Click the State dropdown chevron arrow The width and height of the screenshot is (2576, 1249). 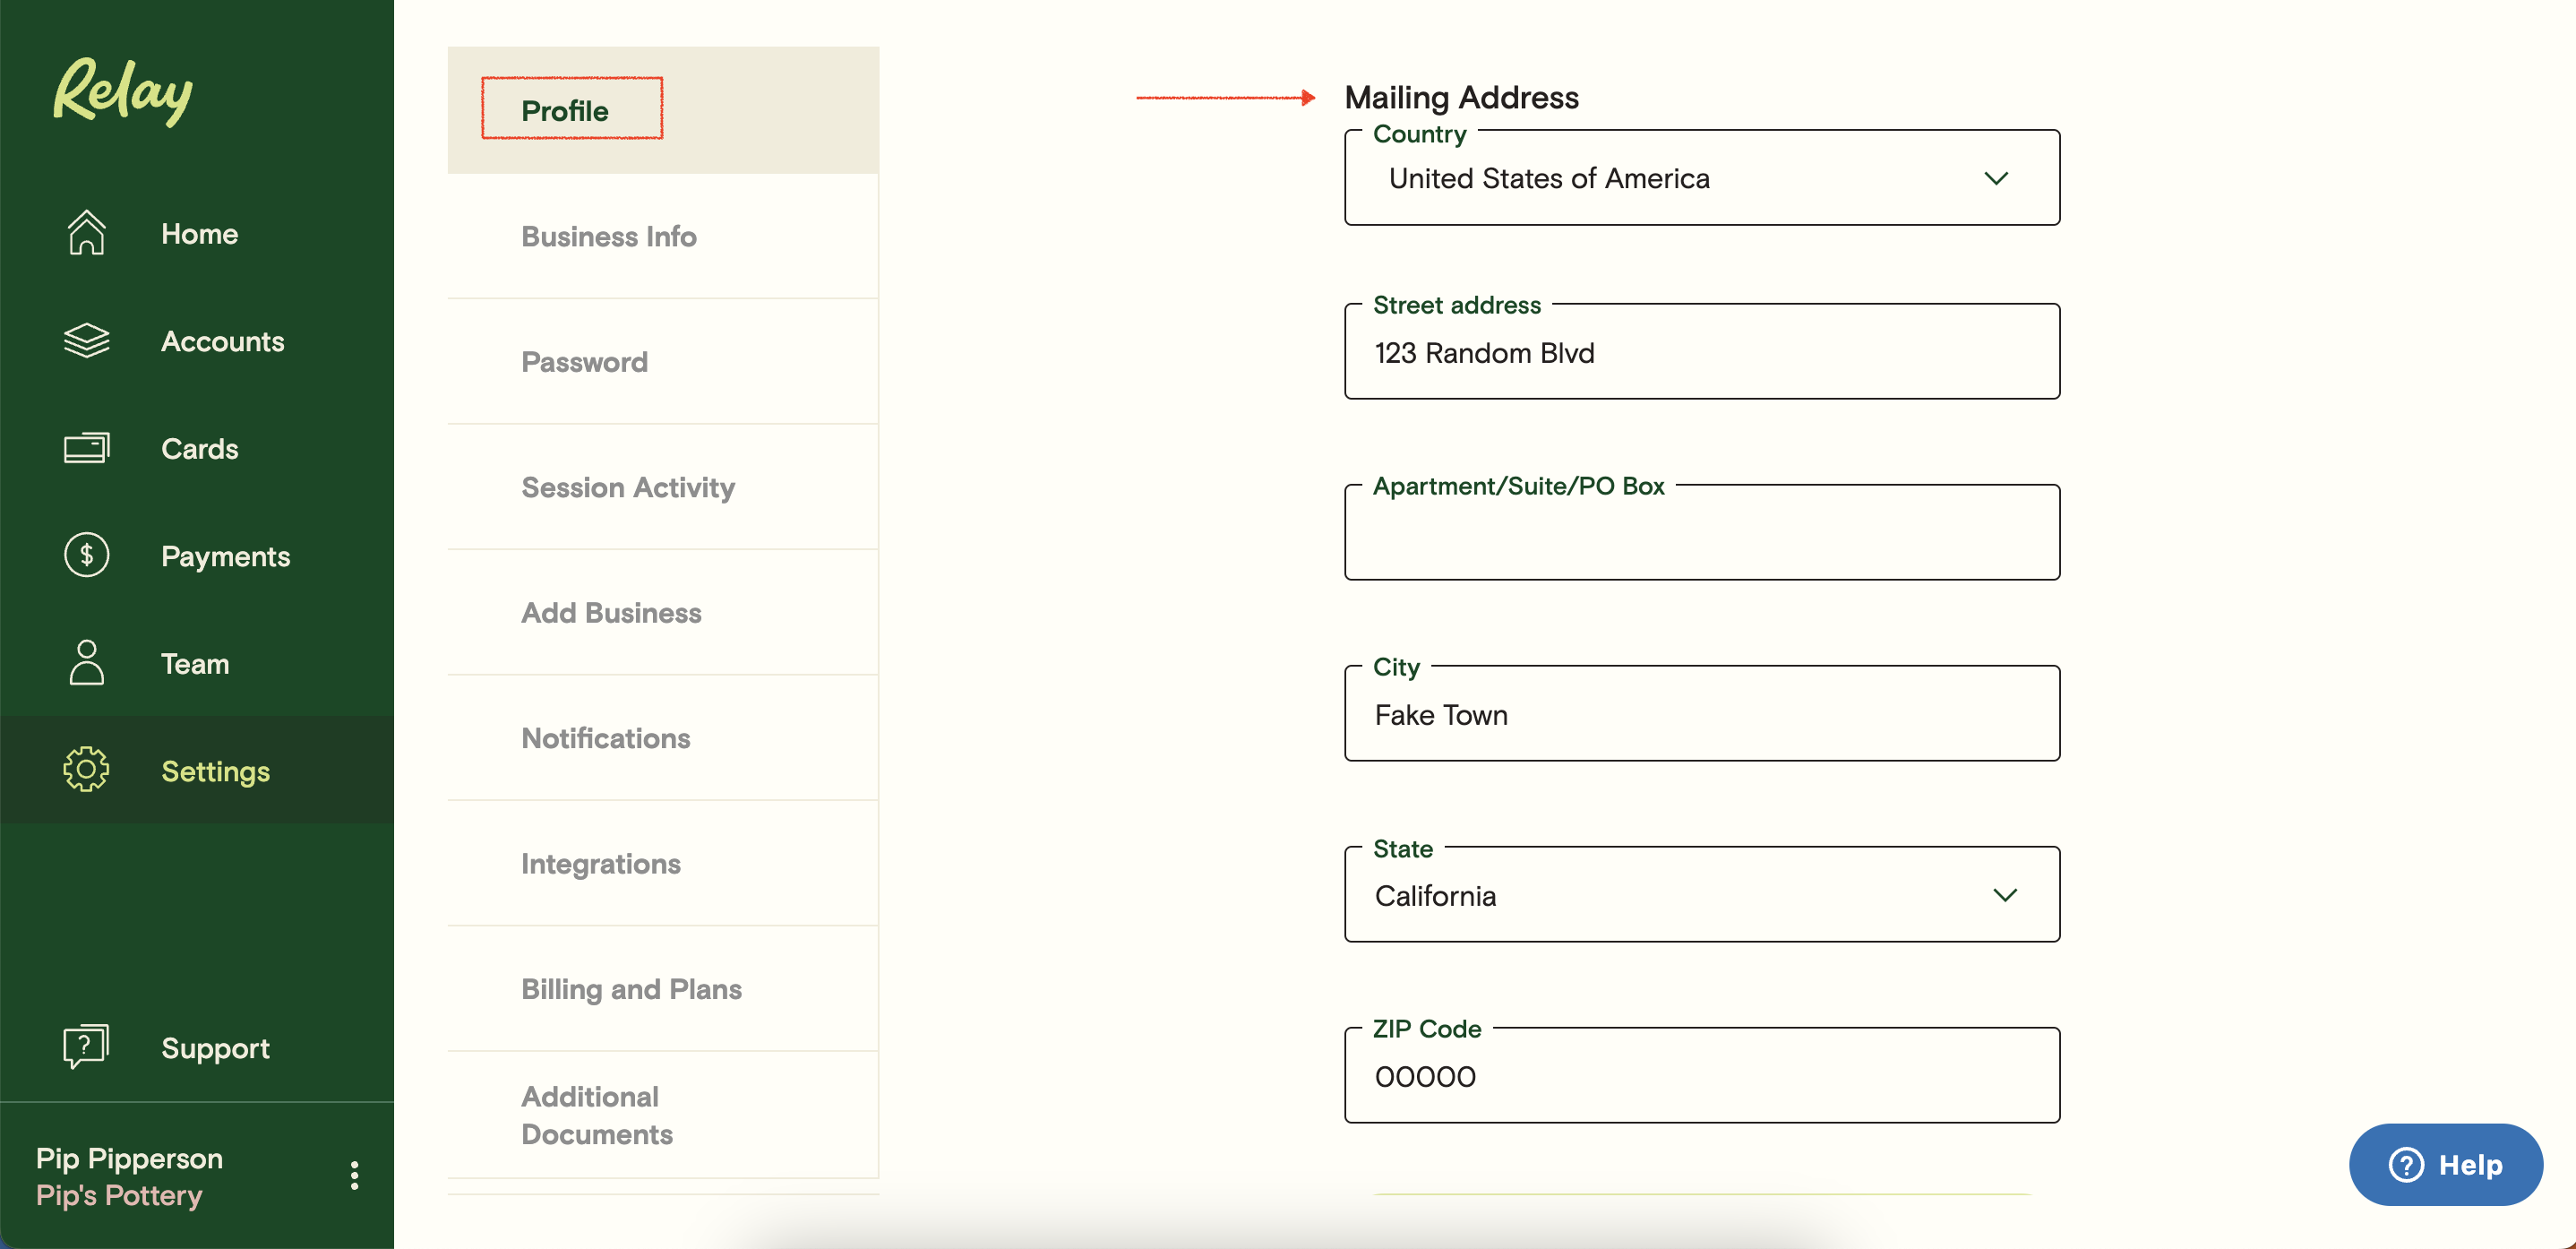coord(2005,895)
